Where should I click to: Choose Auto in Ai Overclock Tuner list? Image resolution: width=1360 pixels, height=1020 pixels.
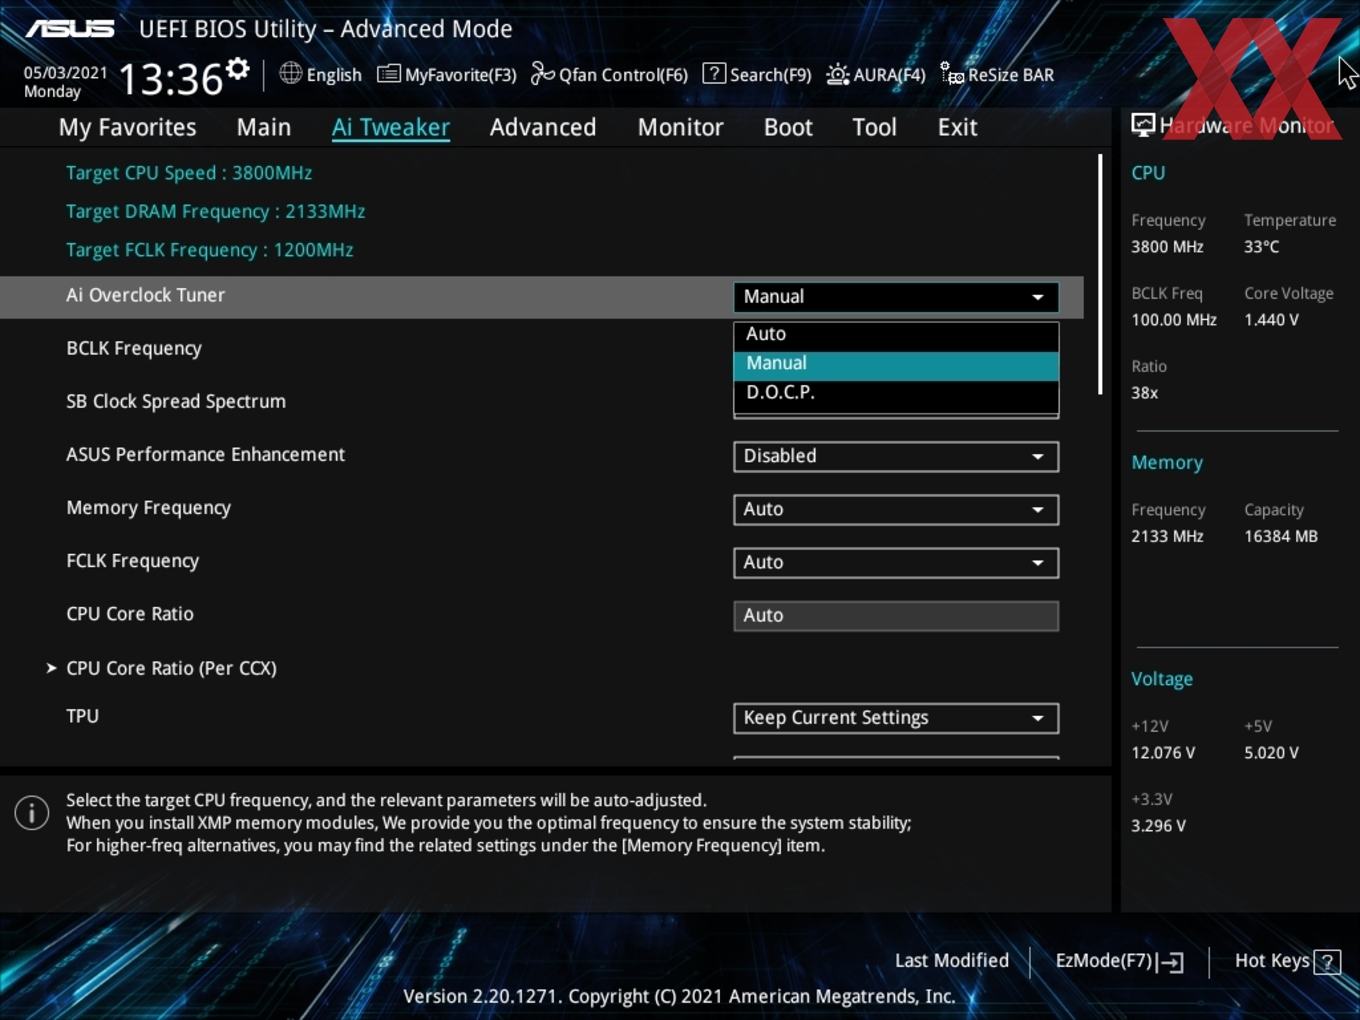tap(896, 334)
